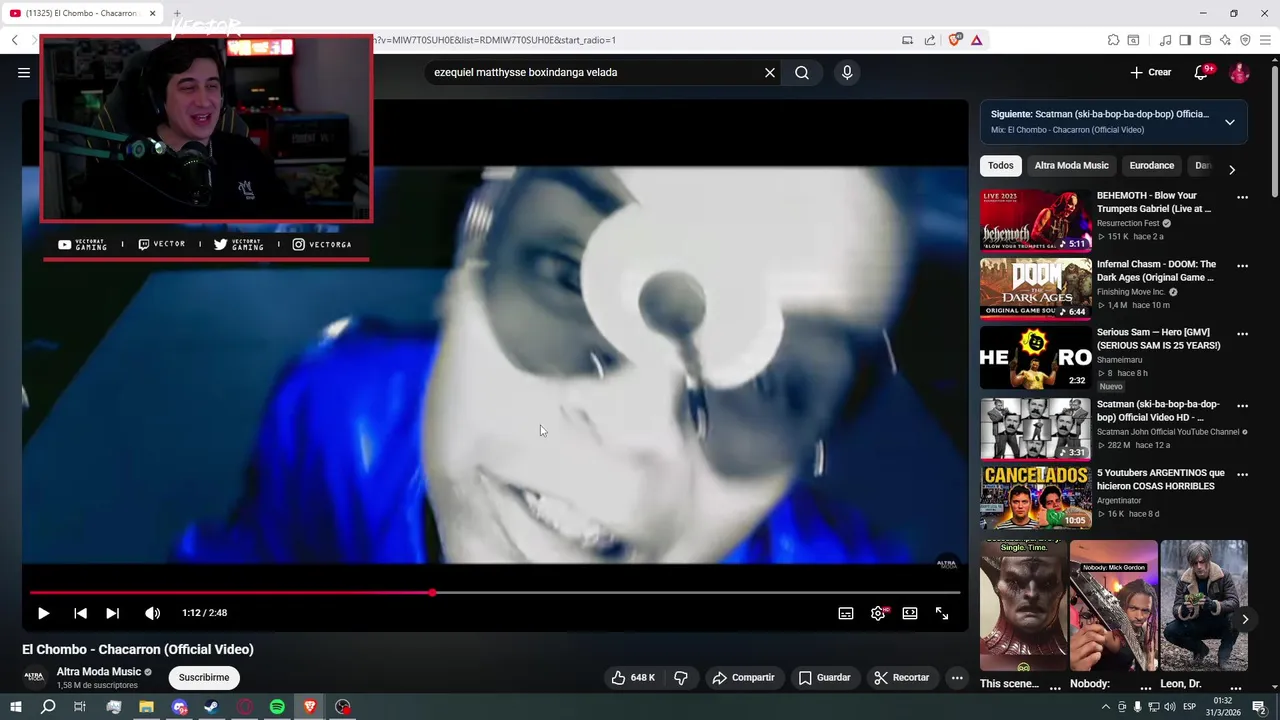Open the 'Nobody: Mick Gordon' Short
The height and width of the screenshot is (720, 1280).
pos(1114,606)
